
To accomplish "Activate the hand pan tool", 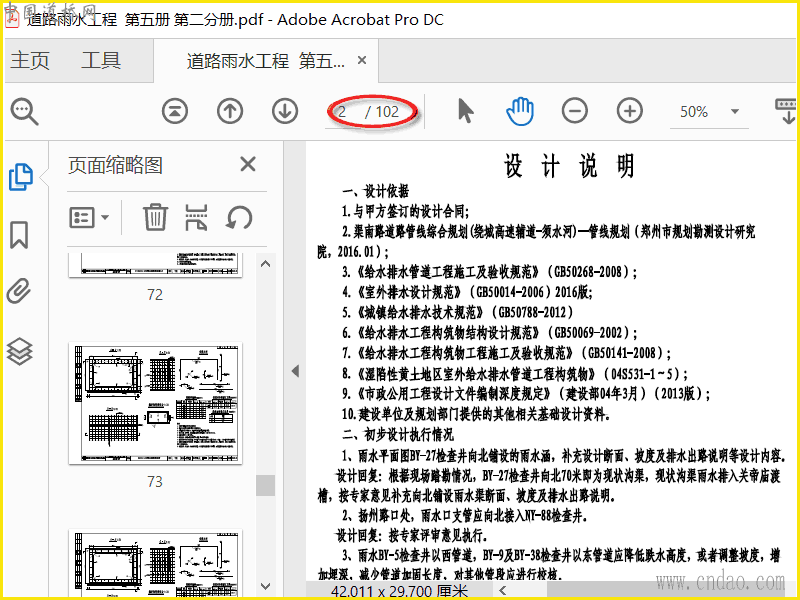I will pyautogui.click(x=520, y=111).
